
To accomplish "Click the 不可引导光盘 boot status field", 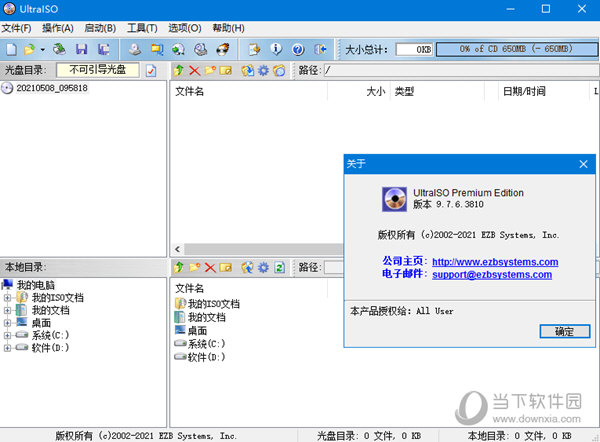I will [98, 70].
